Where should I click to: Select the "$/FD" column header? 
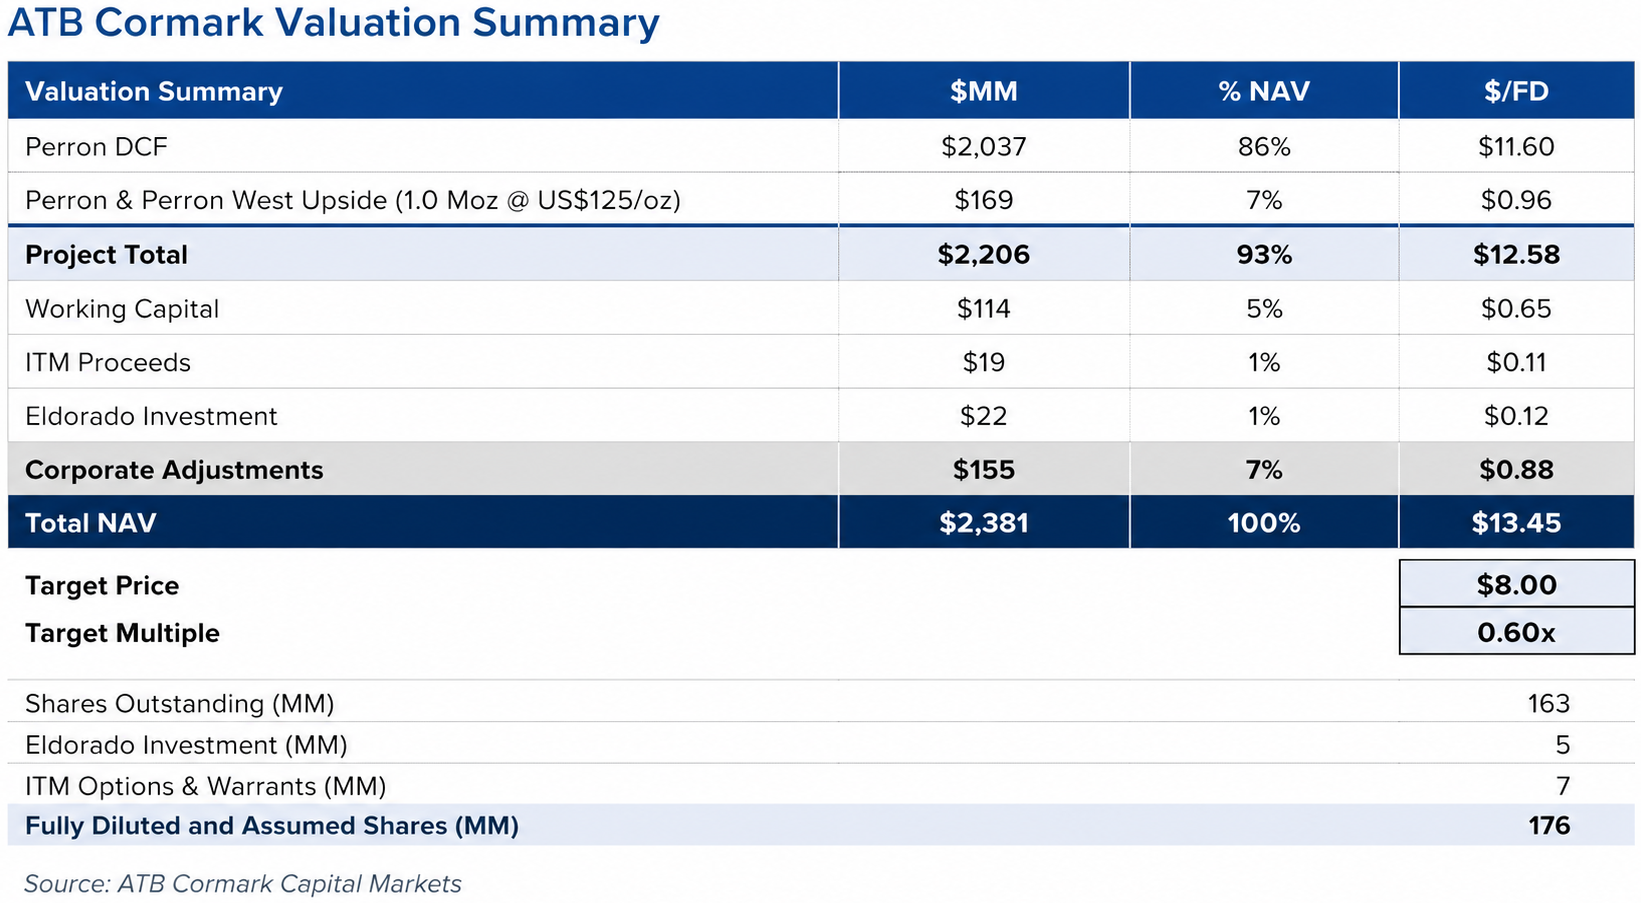1516,91
